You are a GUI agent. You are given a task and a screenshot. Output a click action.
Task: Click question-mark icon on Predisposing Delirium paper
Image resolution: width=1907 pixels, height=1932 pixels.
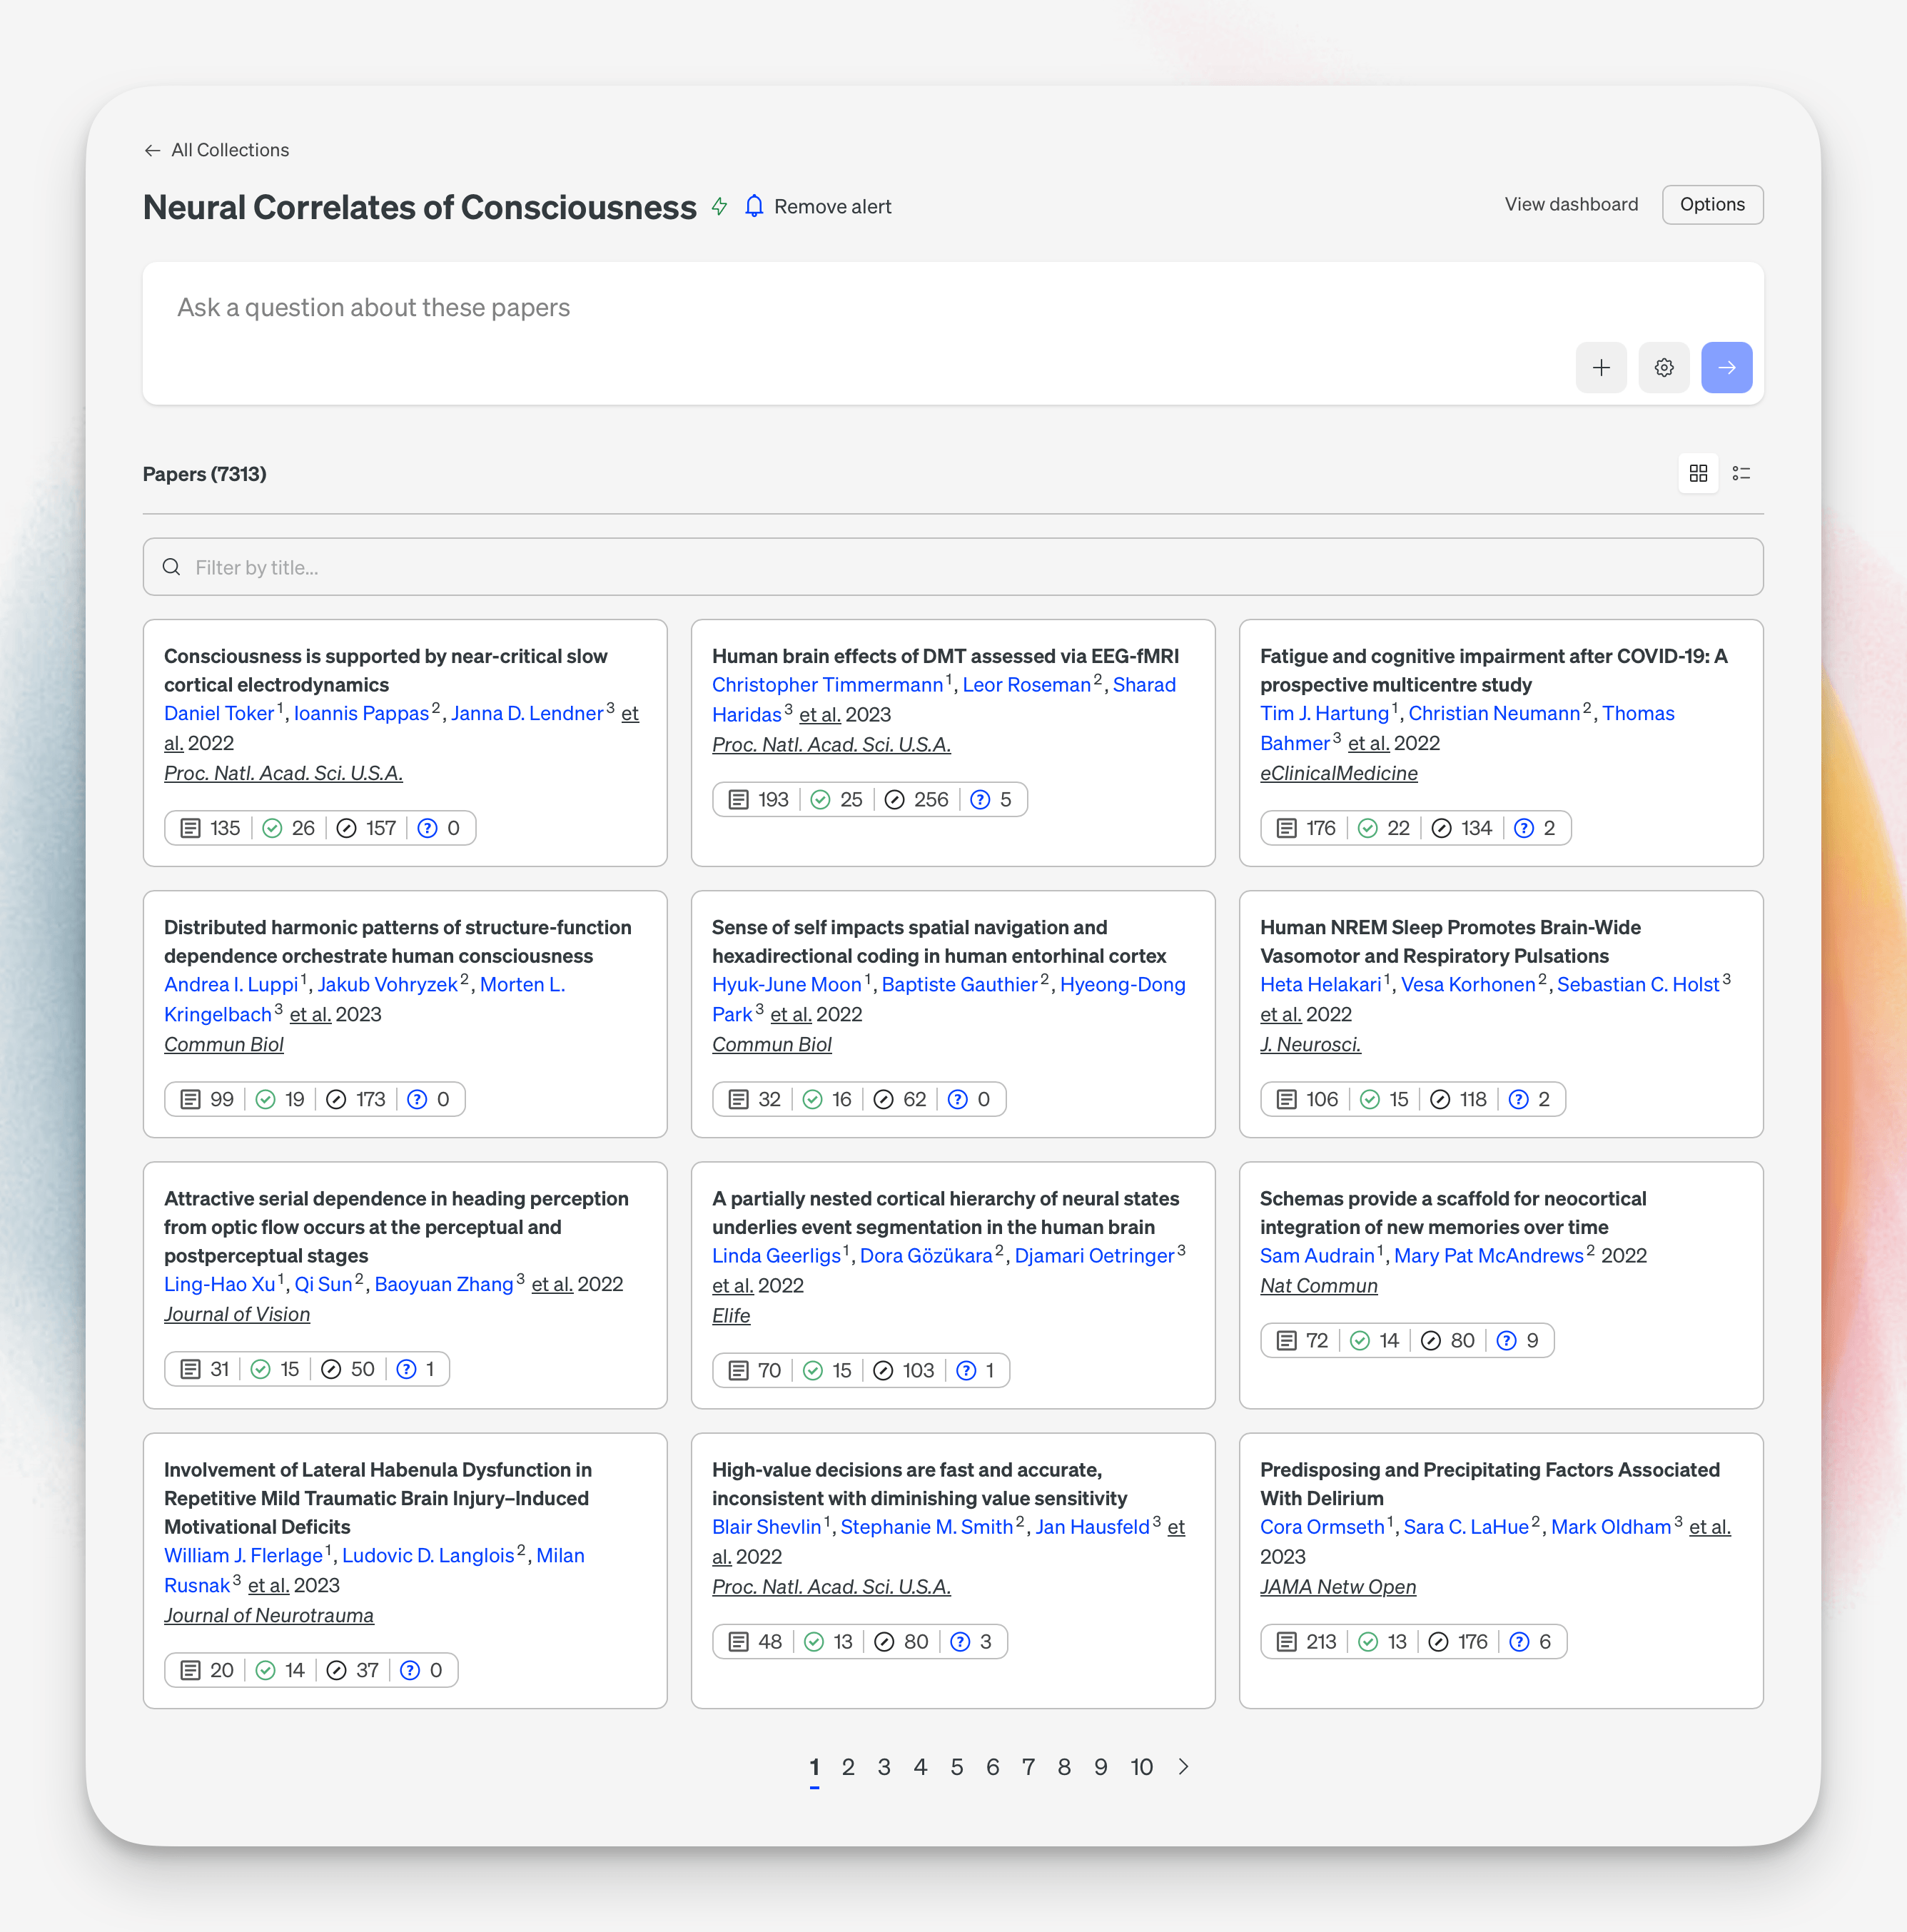pyautogui.click(x=1519, y=1641)
